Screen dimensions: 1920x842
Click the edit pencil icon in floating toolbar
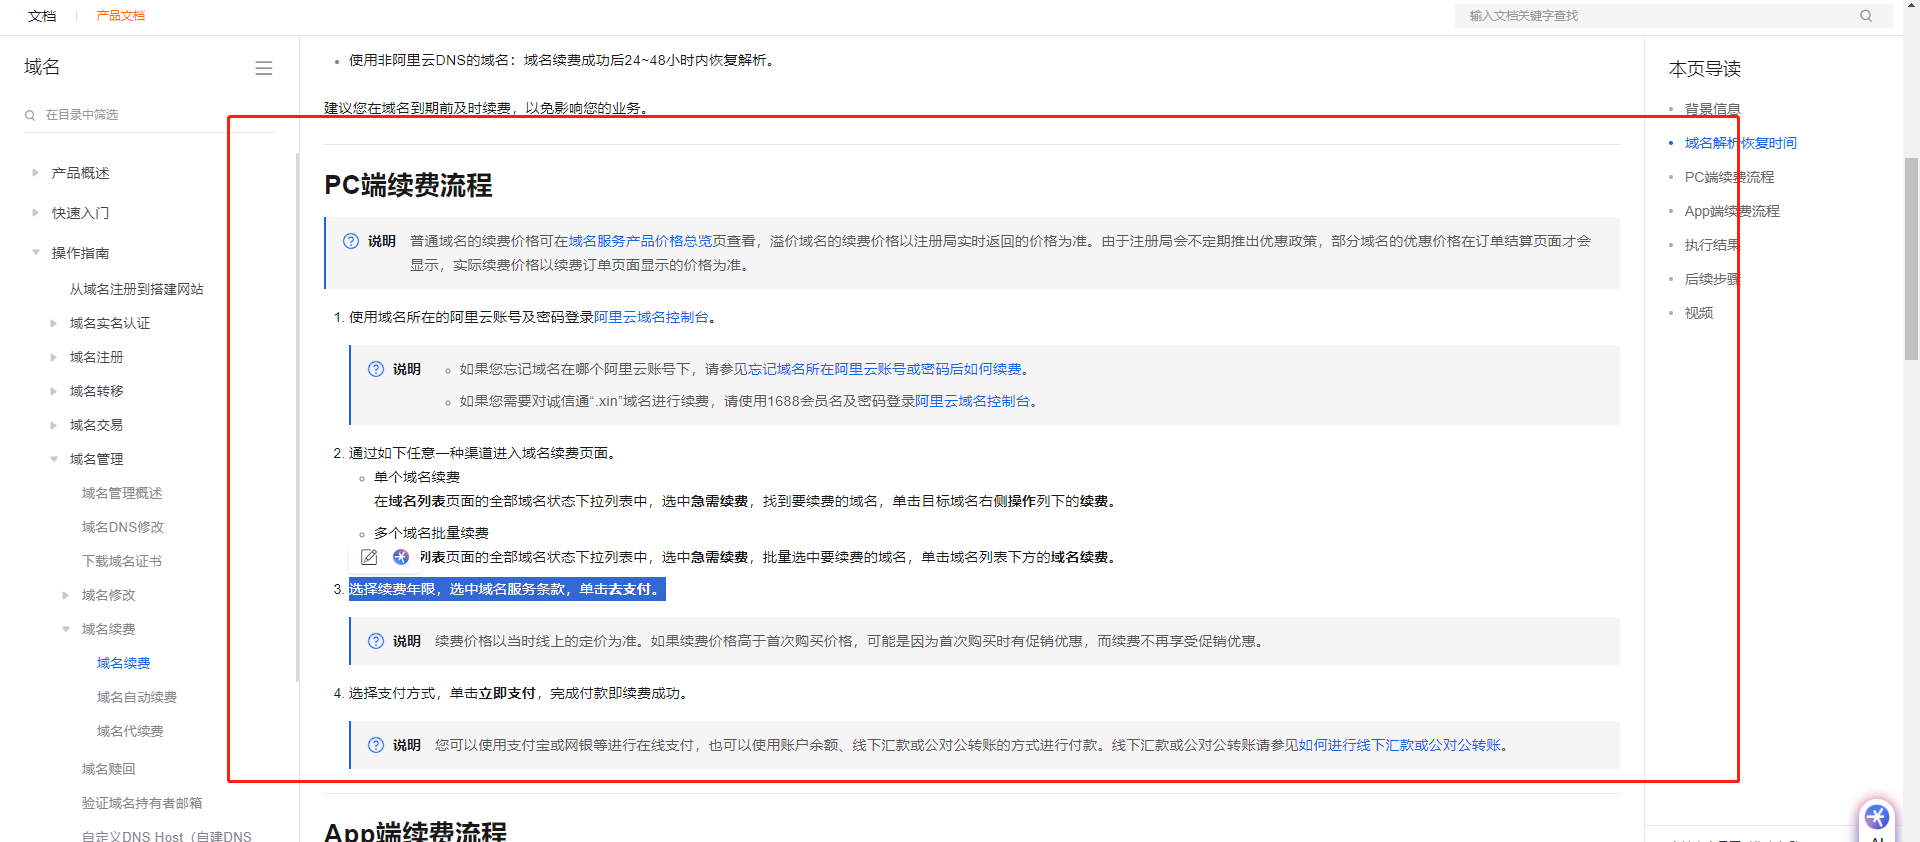(x=369, y=557)
